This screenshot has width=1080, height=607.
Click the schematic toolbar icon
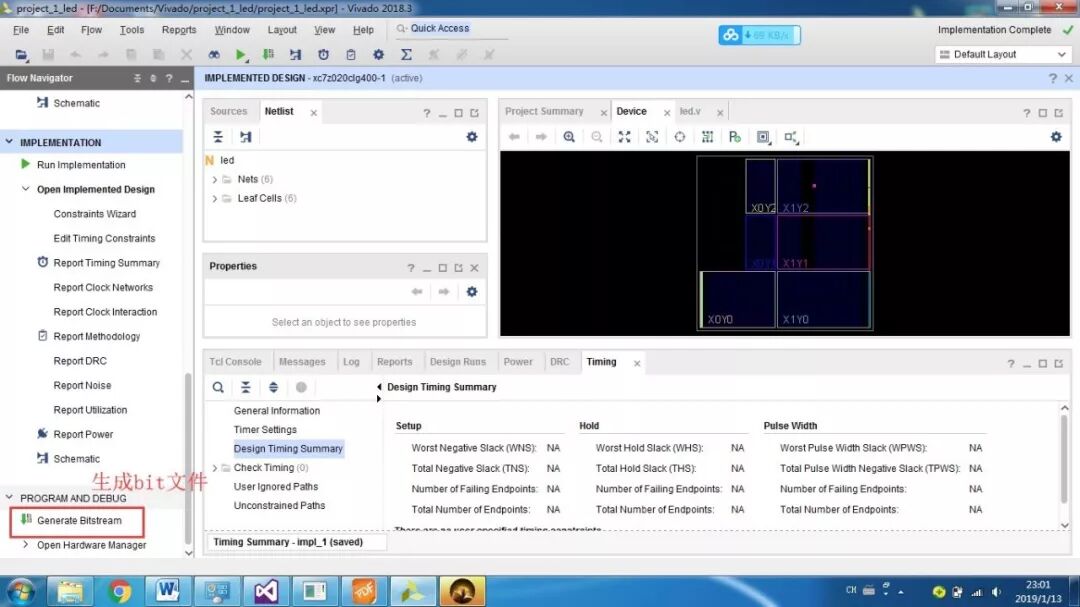(x=295, y=54)
